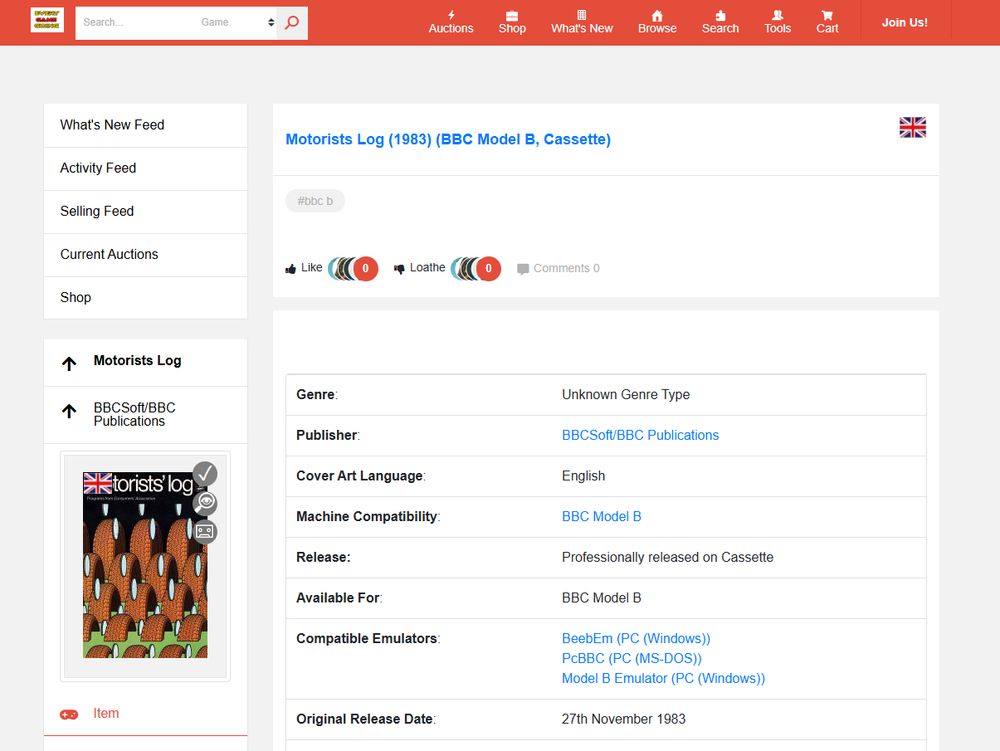The width and height of the screenshot is (1000, 751).
Task: Open Shop in the top navigation bar
Action: (512, 22)
